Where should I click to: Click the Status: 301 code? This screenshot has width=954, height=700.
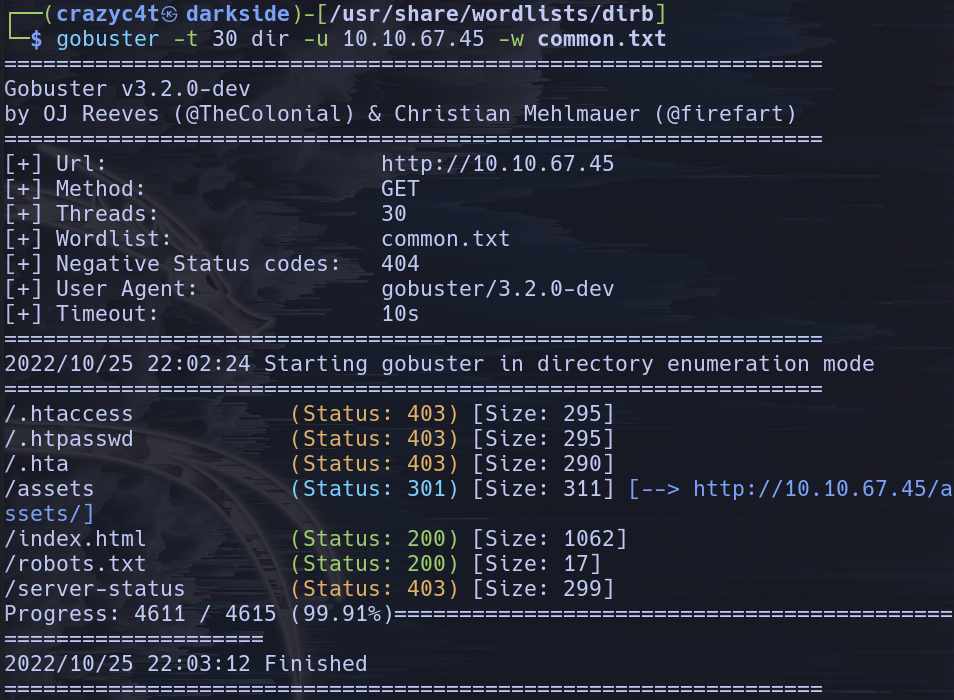coord(374,489)
